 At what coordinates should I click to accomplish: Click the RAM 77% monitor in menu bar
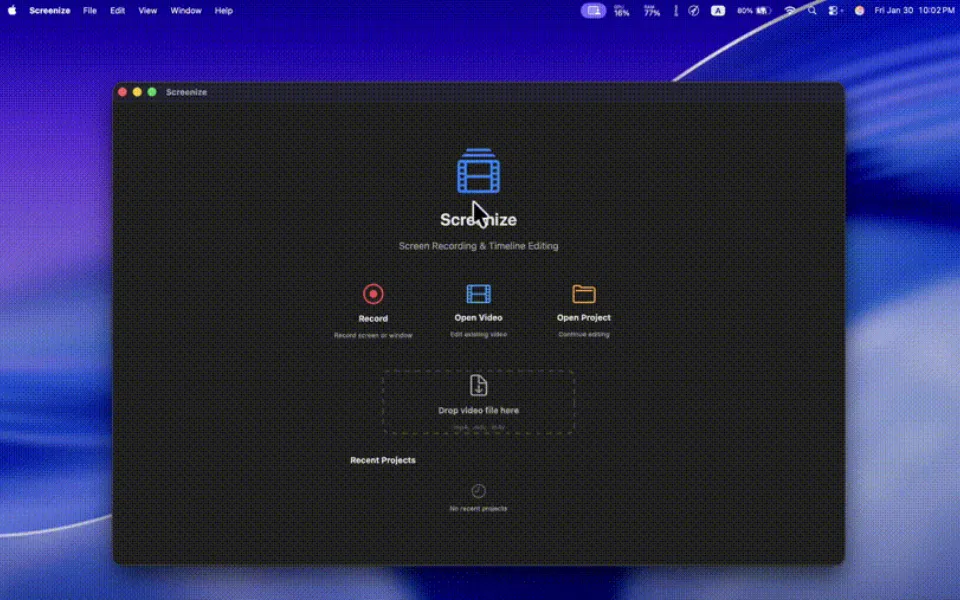point(651,10)
